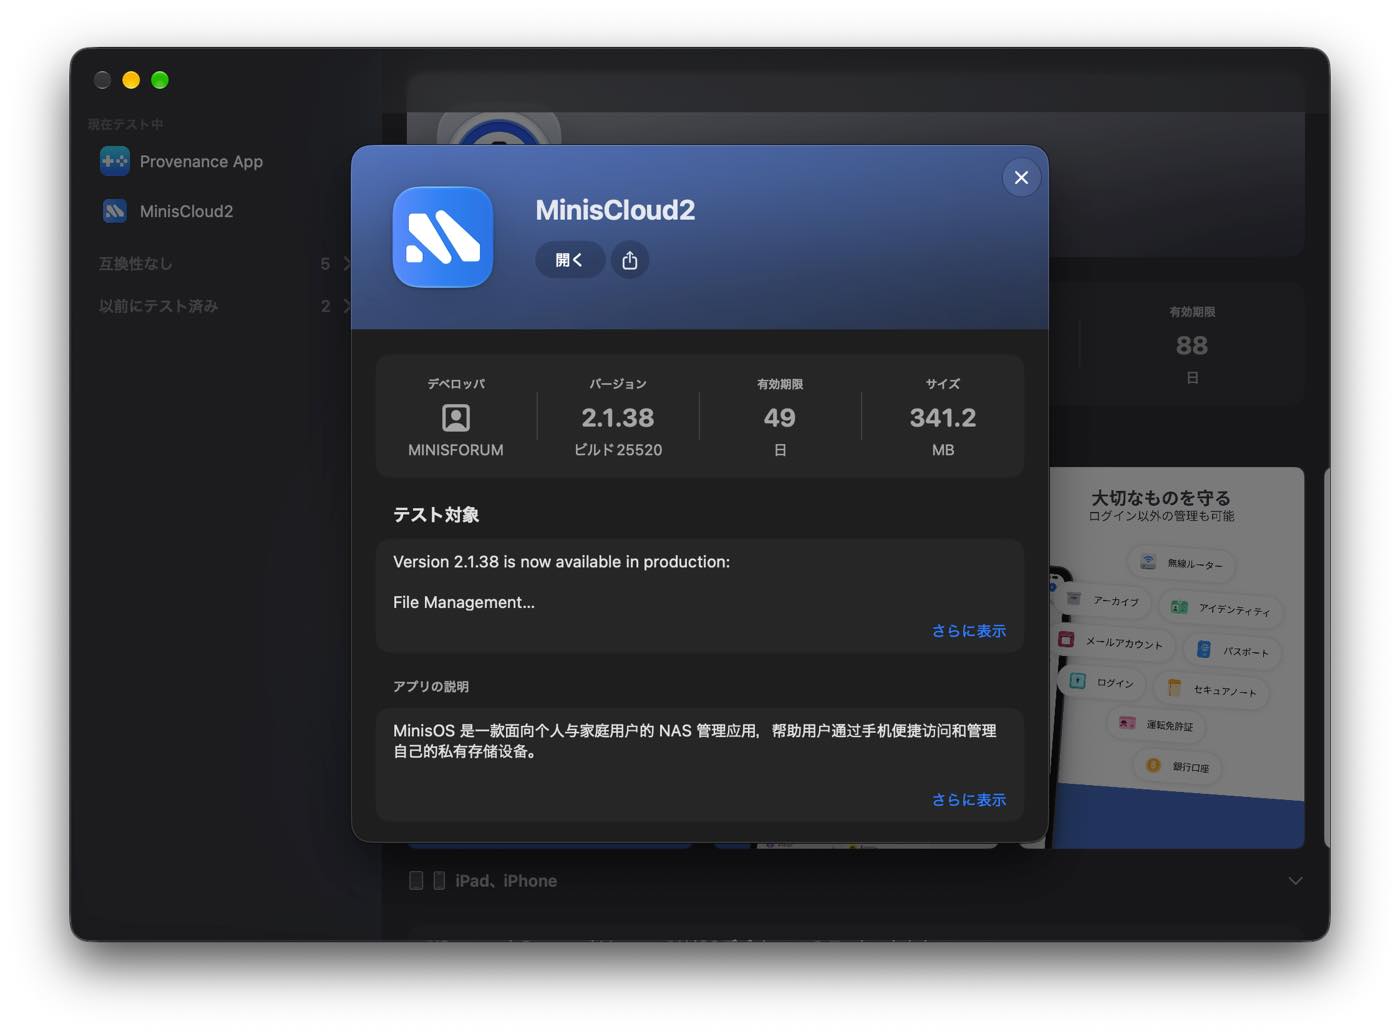Expand the 互換性なし sidebar section

[346, 264]
